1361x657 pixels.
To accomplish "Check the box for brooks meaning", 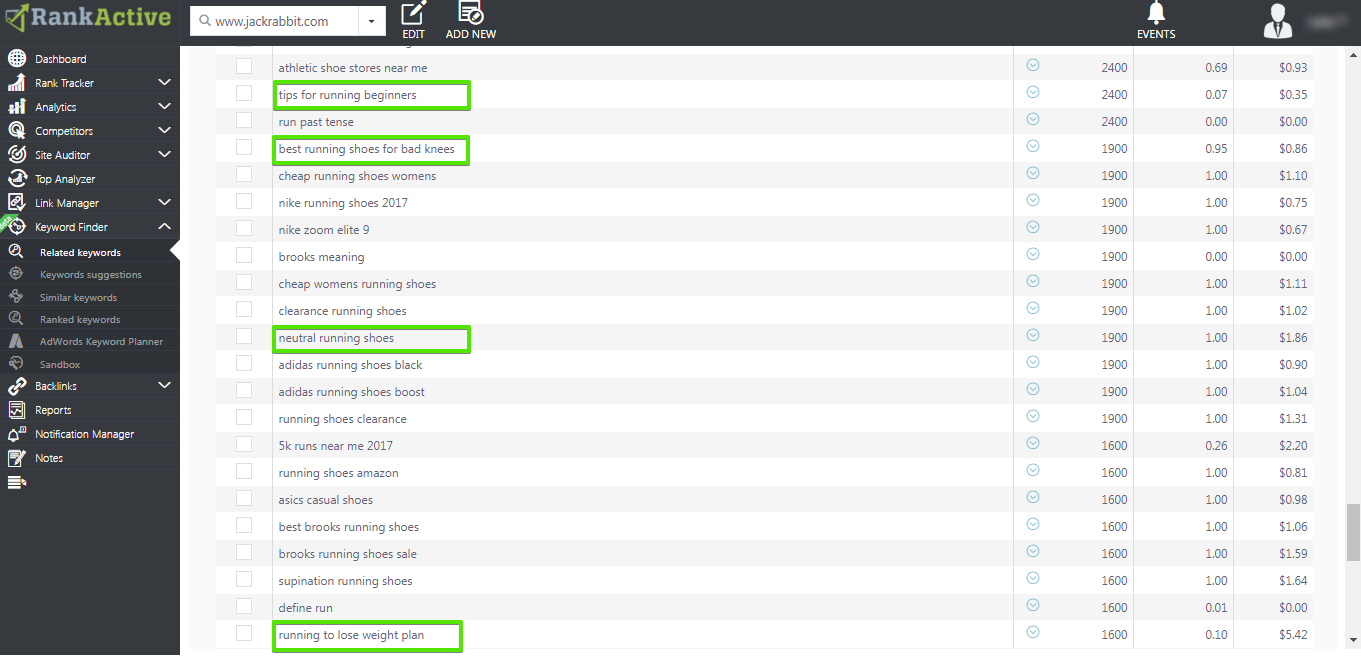I will coord(244,256).
